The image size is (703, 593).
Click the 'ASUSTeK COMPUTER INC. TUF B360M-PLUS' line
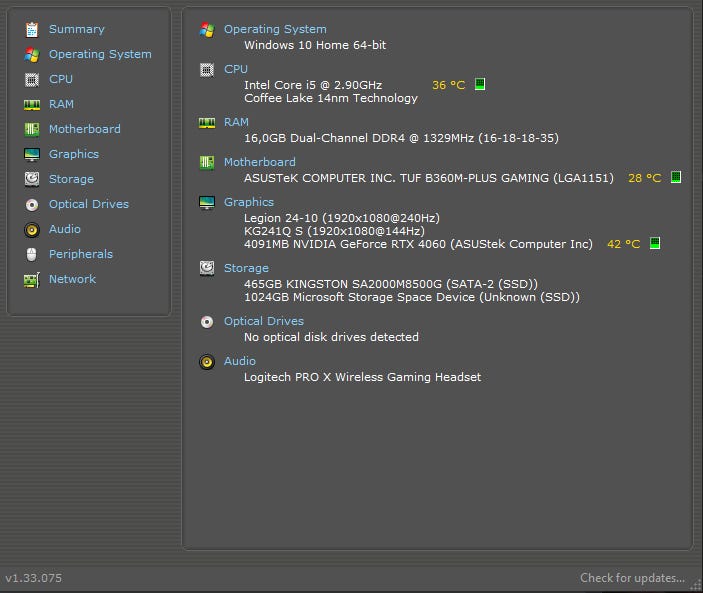click(x=429, y=178)
